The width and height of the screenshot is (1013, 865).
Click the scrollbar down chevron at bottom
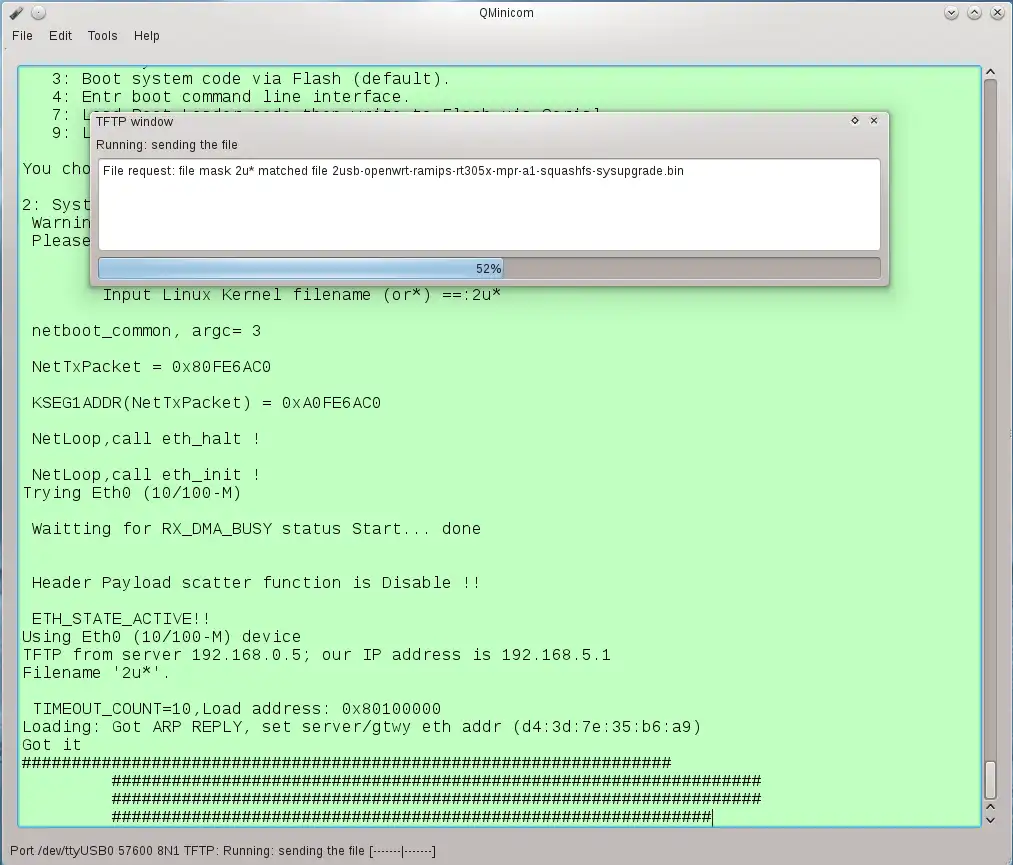click(x=990, y=820)
